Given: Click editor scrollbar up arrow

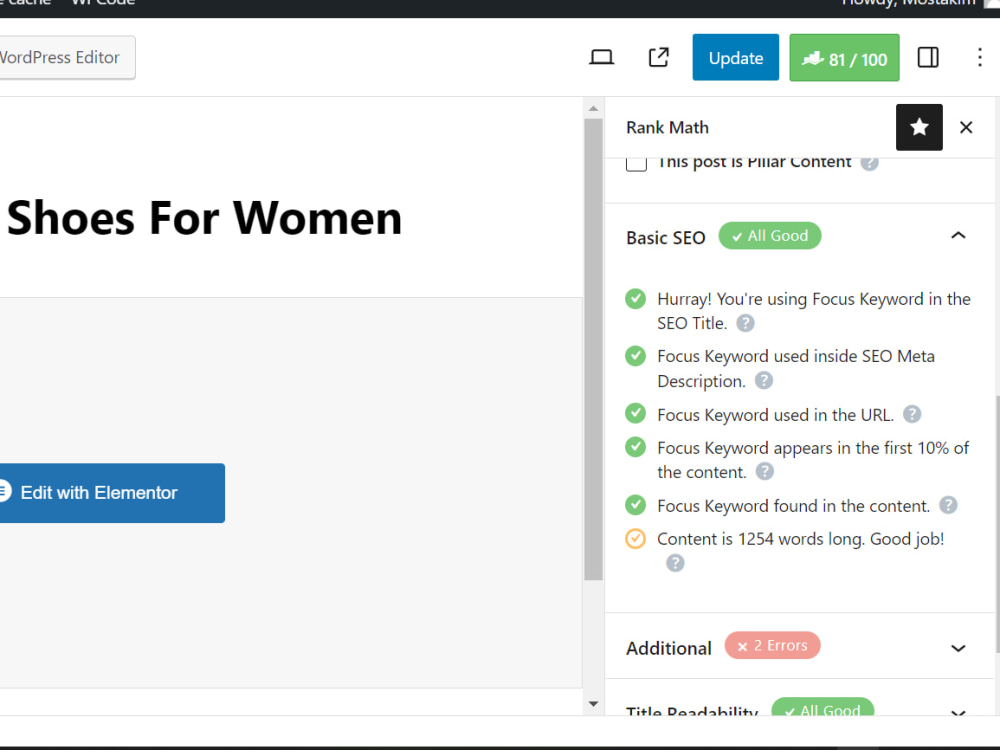Looking at the screenshot, I should tap(594, 108).
